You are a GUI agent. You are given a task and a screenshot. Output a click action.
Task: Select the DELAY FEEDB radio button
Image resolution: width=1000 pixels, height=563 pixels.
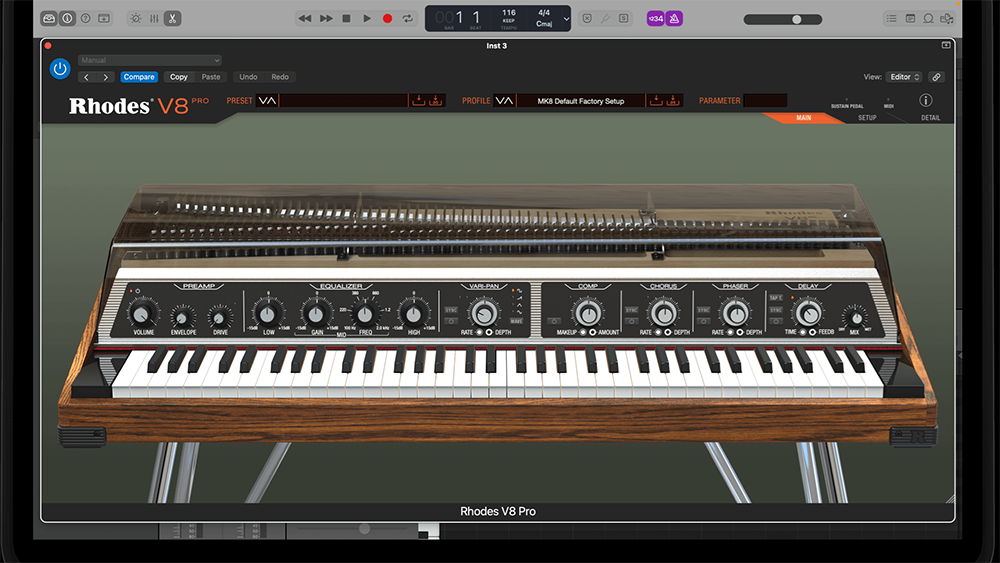coord(812,332)
